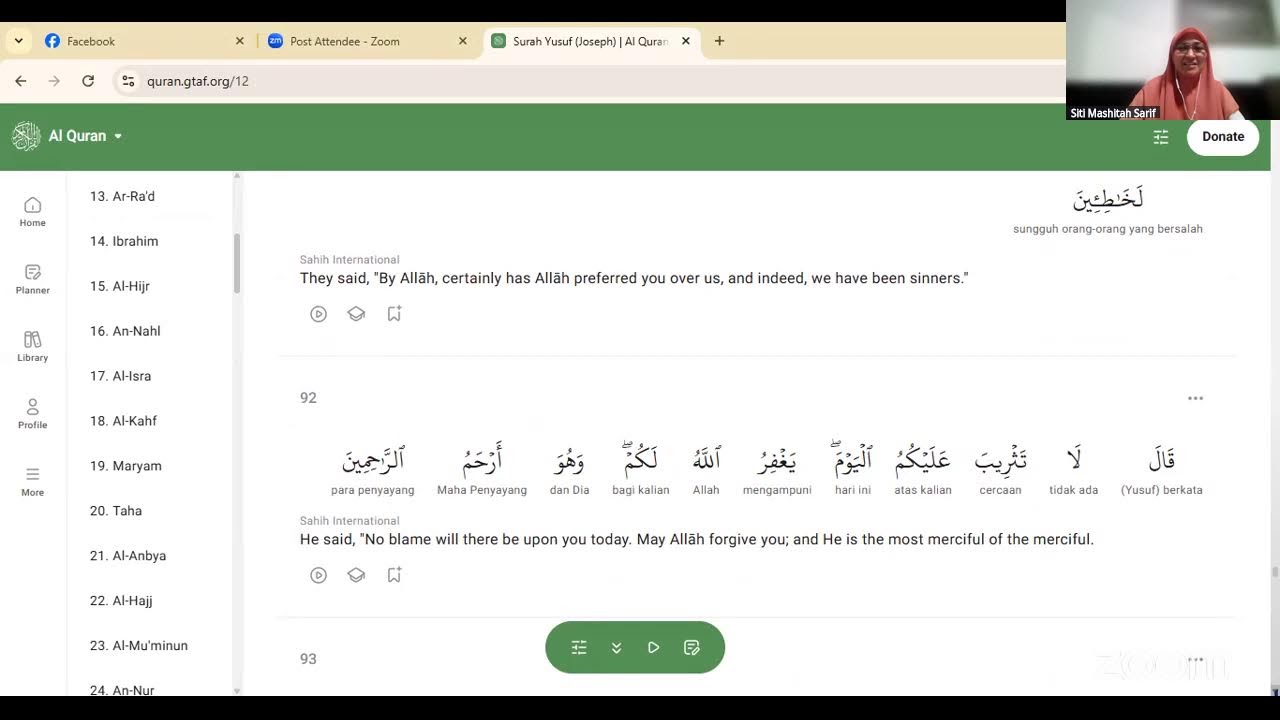Click the word translated '(Yusuf) berkata'
This screenshot has height=720, width=1280.
point(1162,459)
